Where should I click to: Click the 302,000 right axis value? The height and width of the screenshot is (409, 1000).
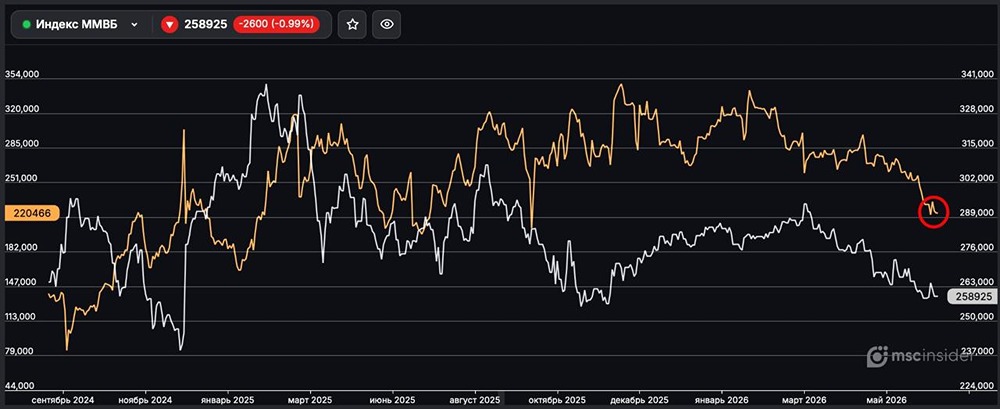click(977, 179)
